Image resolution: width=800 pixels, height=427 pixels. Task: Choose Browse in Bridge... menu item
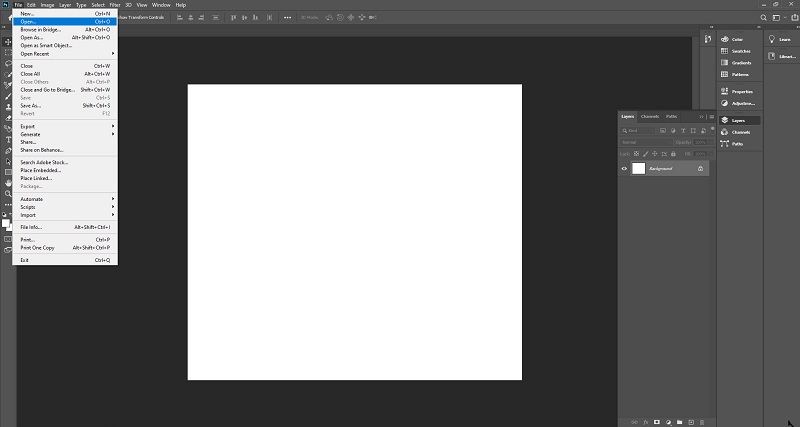pos(65,30)
